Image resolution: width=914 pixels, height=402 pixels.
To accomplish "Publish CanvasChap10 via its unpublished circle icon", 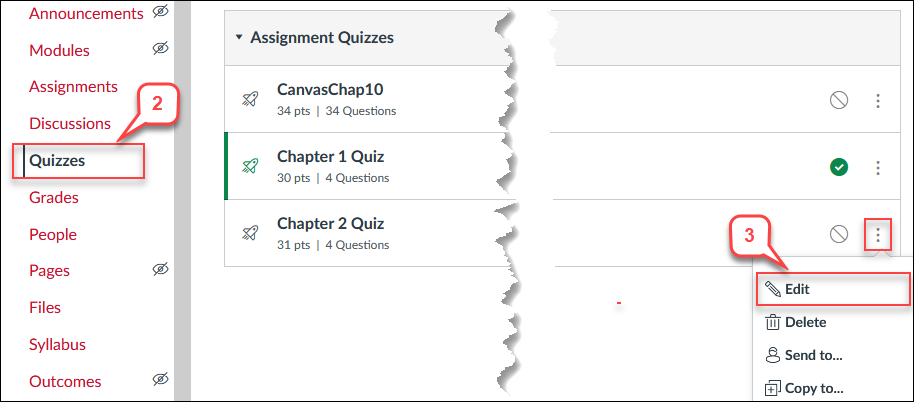I will click(839, 101).
